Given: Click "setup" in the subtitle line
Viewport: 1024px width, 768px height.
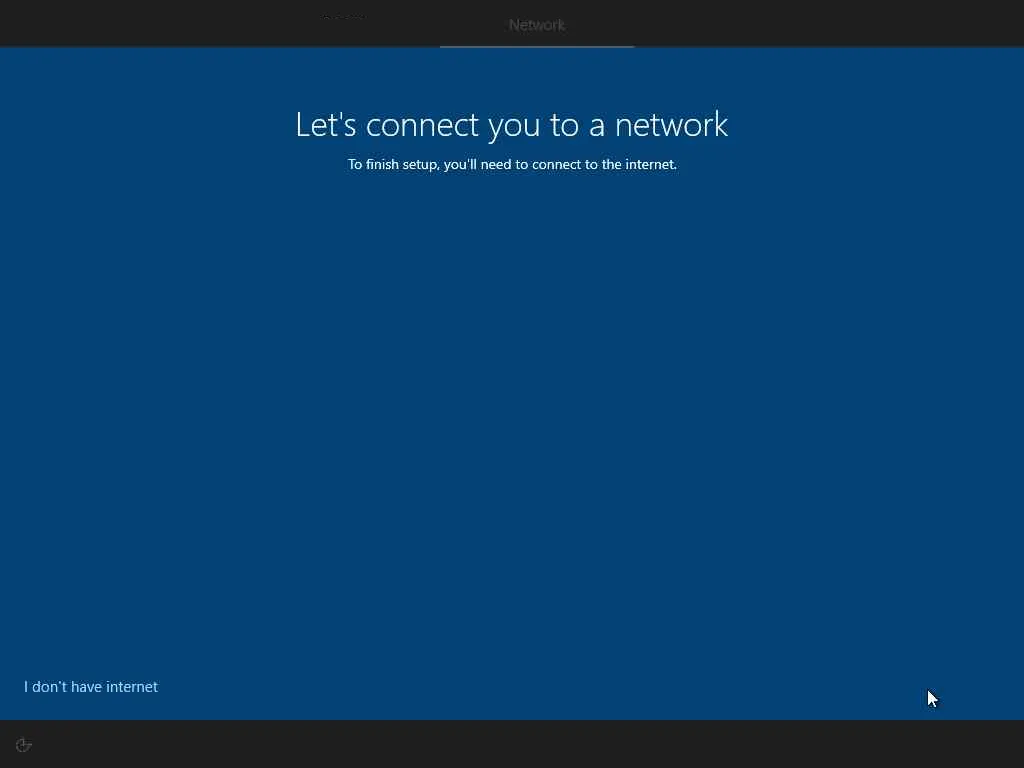Looking at the screenshot, I should pos(419,165).
